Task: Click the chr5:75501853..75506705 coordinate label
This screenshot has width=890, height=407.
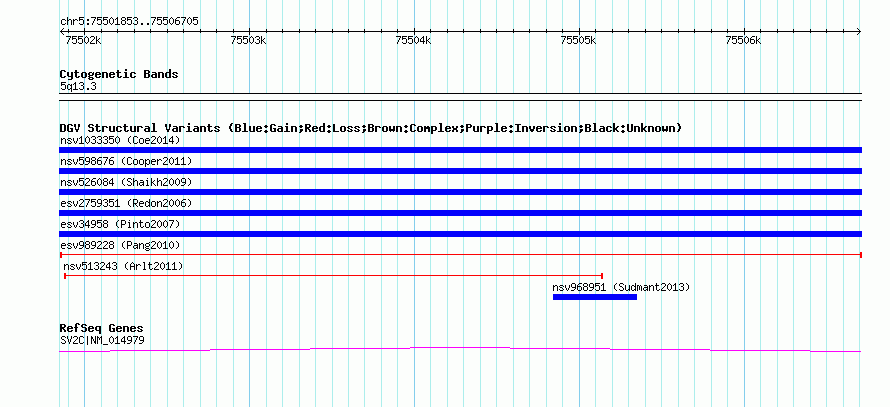Action: coord(129,22)
